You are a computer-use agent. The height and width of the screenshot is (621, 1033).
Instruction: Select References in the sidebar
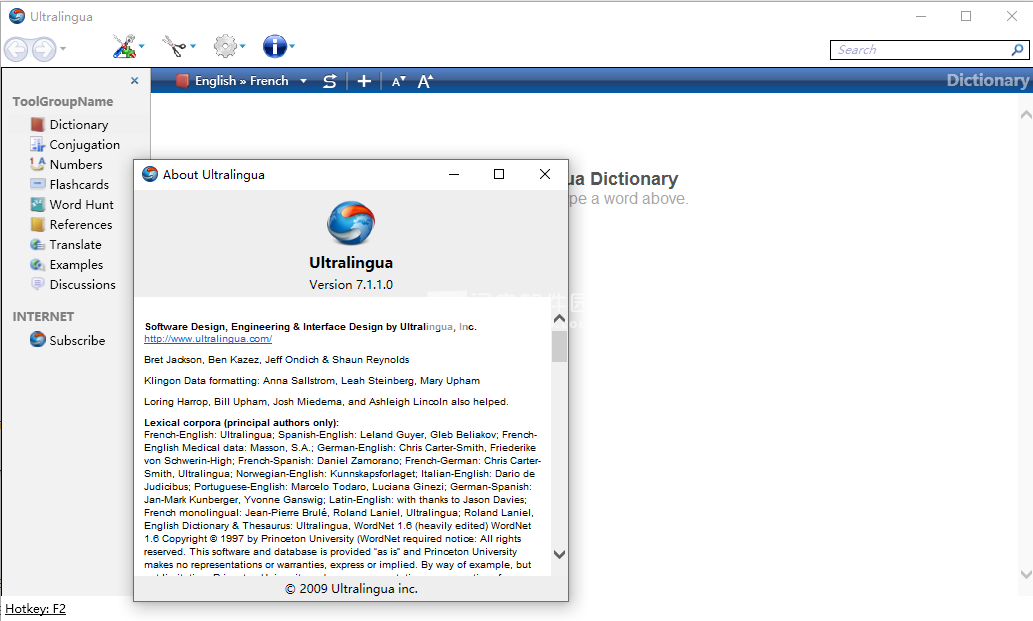(80, 225)
